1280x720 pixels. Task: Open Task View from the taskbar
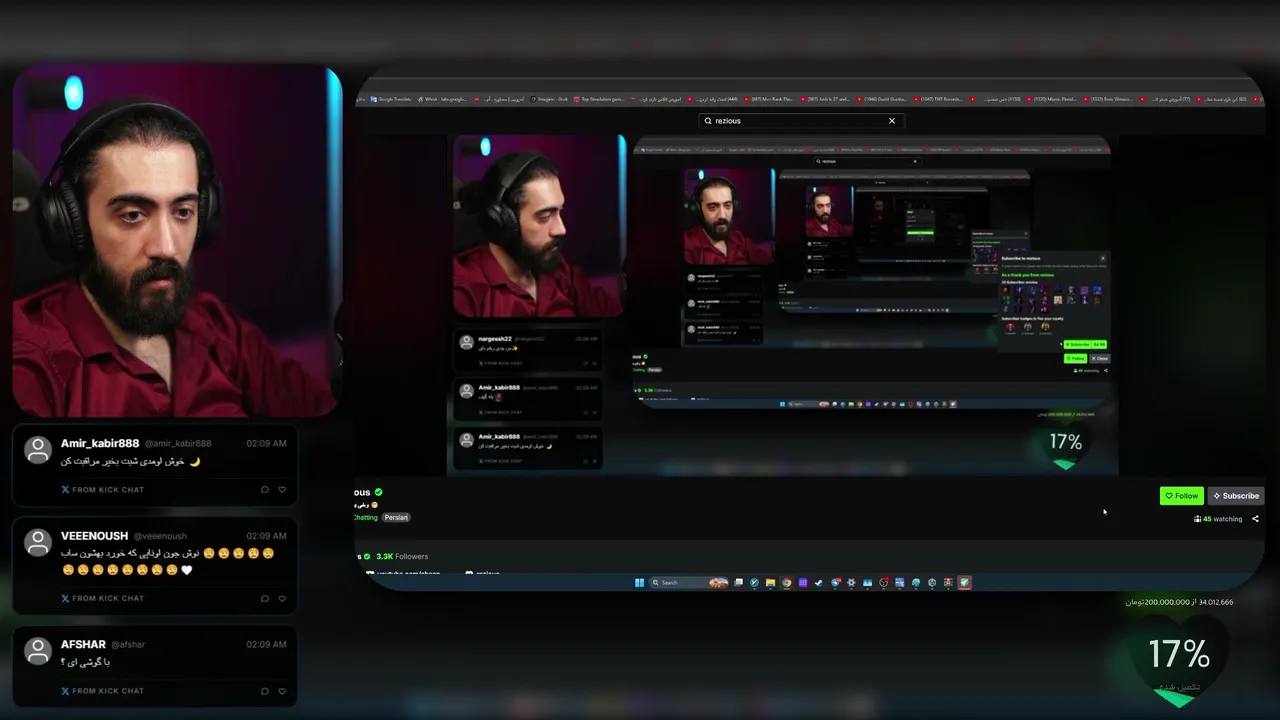[x=738, y=583]
